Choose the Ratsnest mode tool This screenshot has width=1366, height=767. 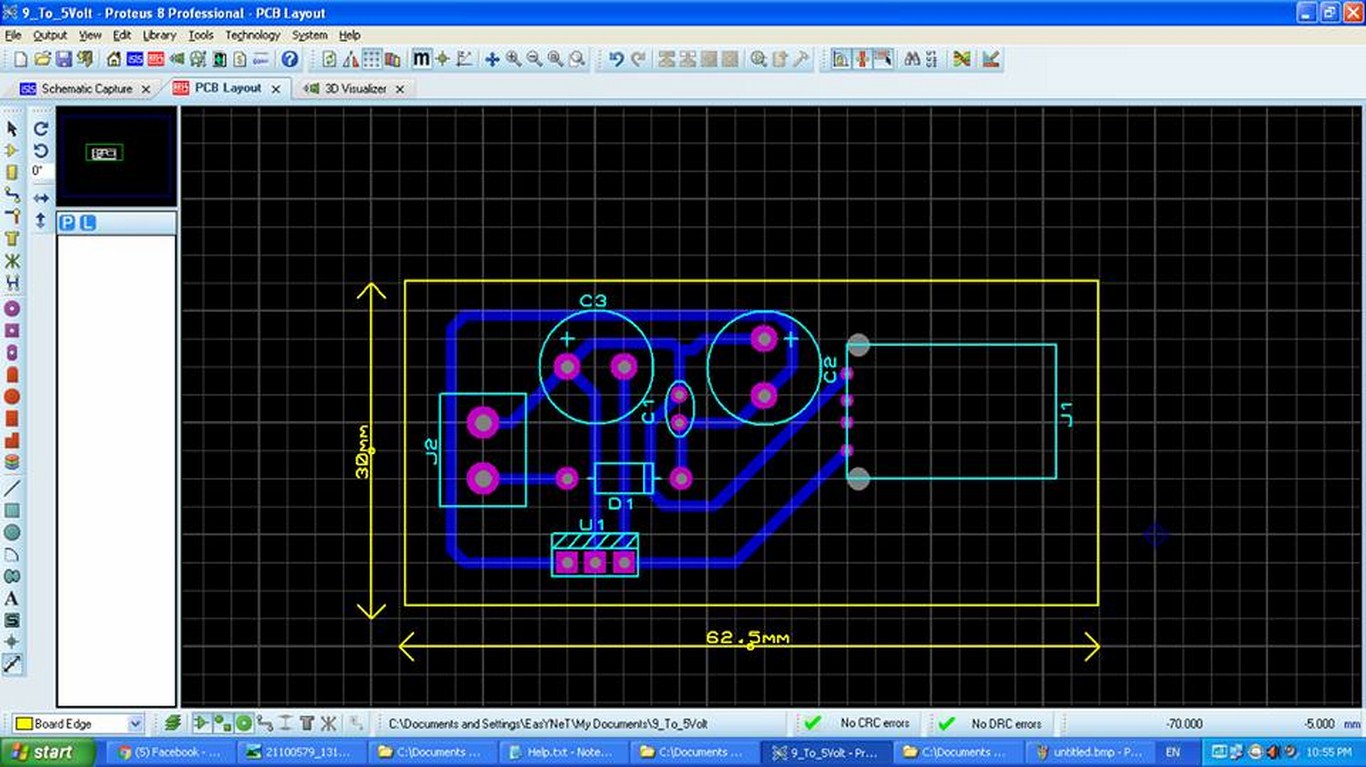tap(12, 261)
